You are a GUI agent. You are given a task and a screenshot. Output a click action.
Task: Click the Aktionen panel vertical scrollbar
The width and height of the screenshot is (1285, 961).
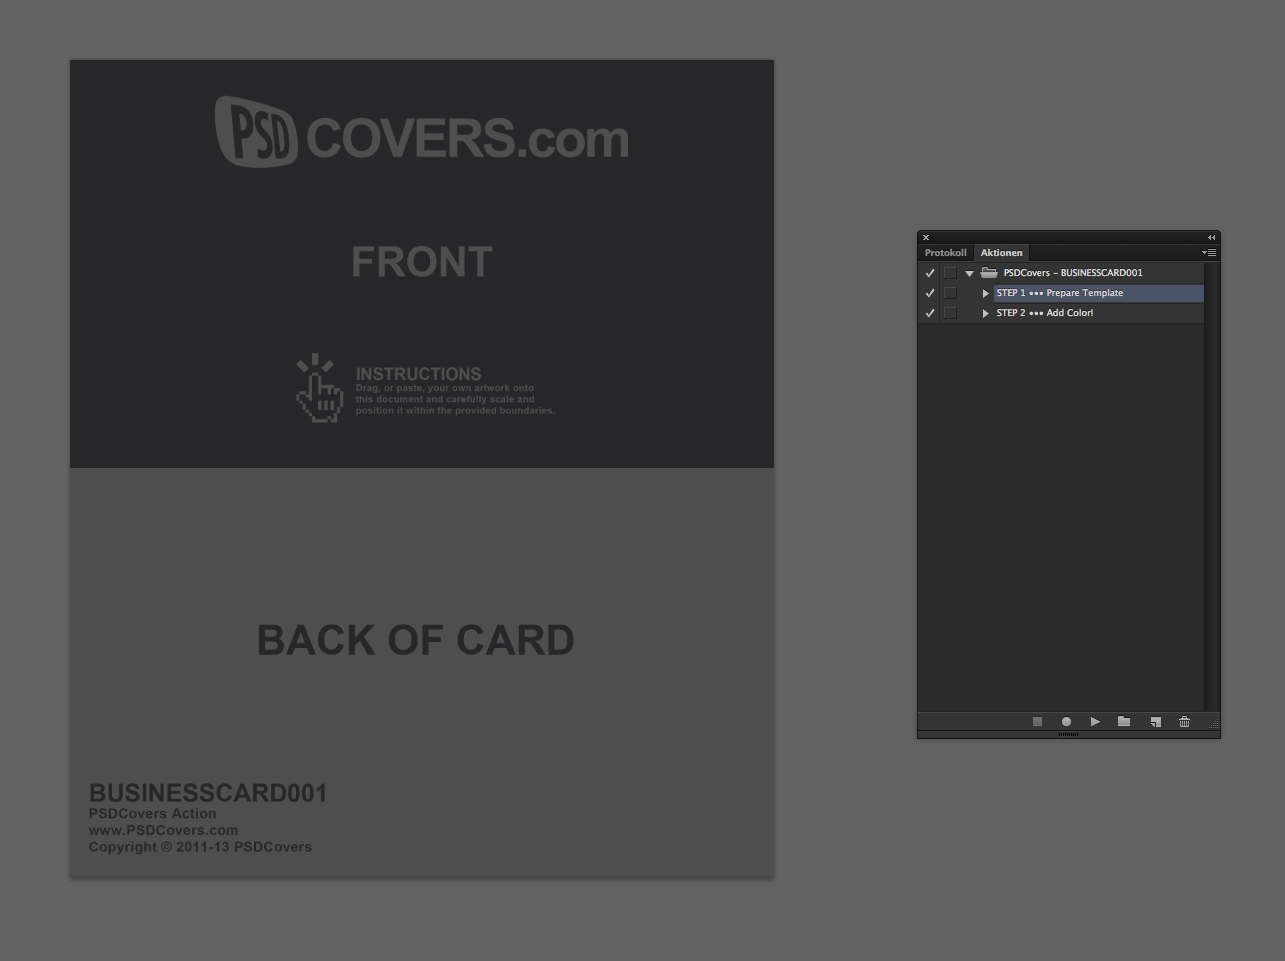pos(1211,487)
